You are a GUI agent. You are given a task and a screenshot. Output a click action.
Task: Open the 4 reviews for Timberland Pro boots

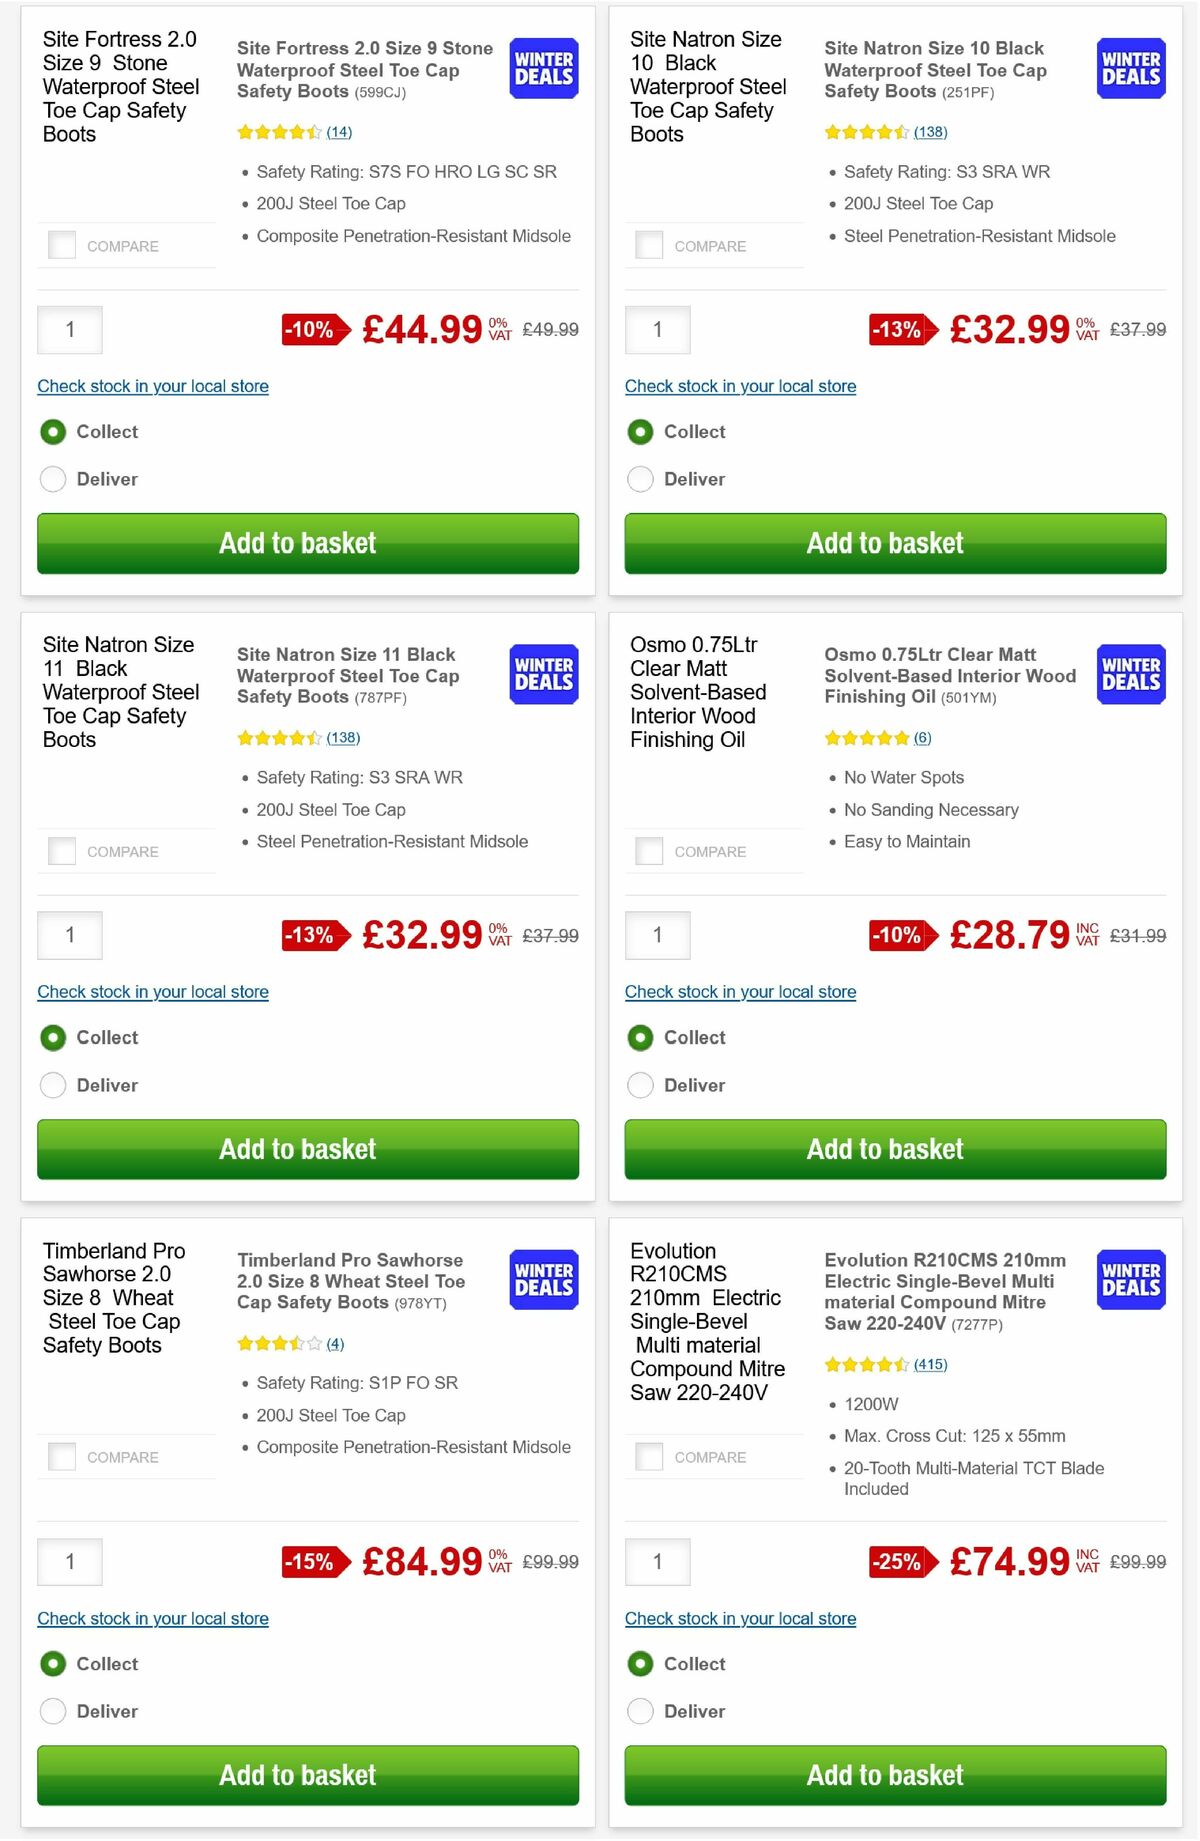click(334, 1343)
